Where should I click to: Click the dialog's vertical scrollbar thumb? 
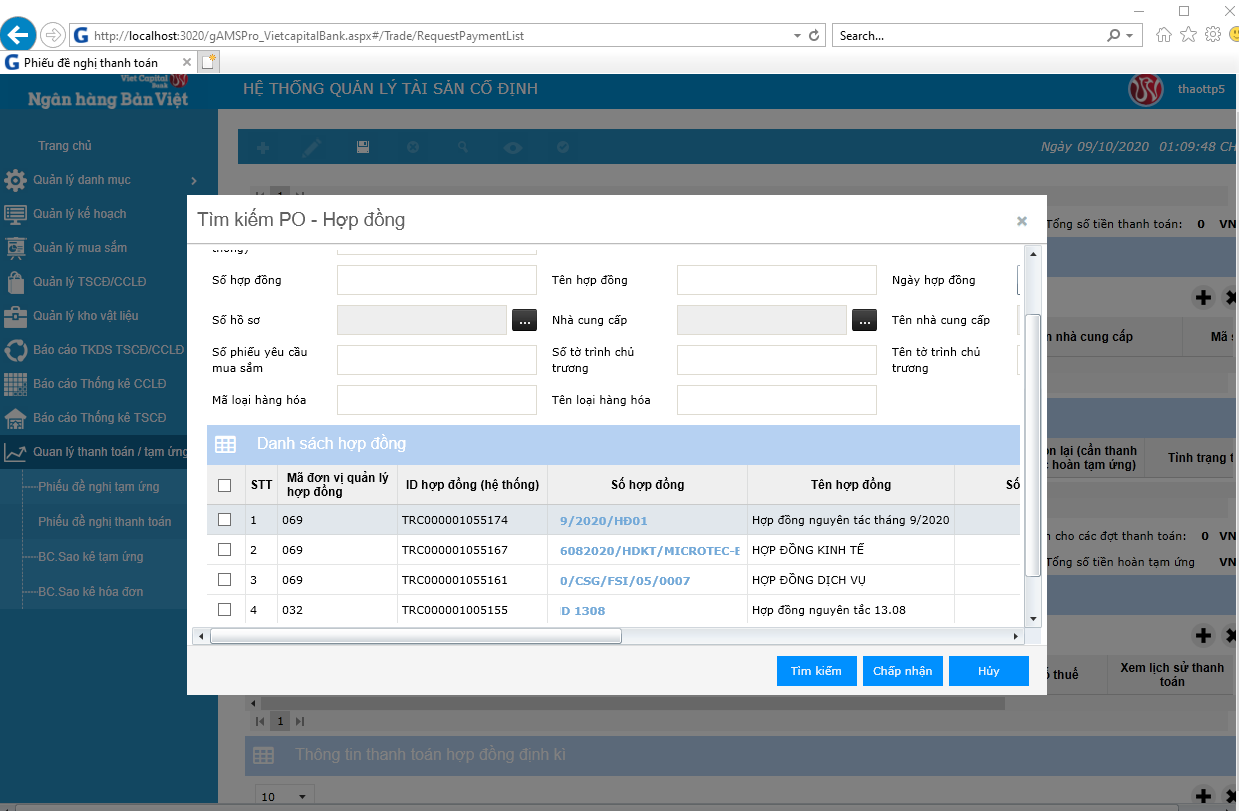click(1034, 445)
